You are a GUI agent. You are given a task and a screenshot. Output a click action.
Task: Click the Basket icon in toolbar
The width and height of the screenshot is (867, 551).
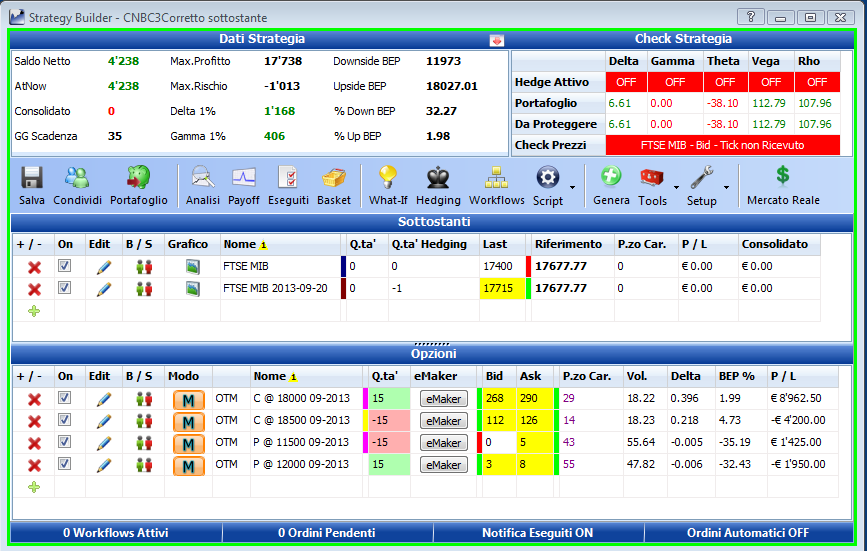(x=333, y=178)
